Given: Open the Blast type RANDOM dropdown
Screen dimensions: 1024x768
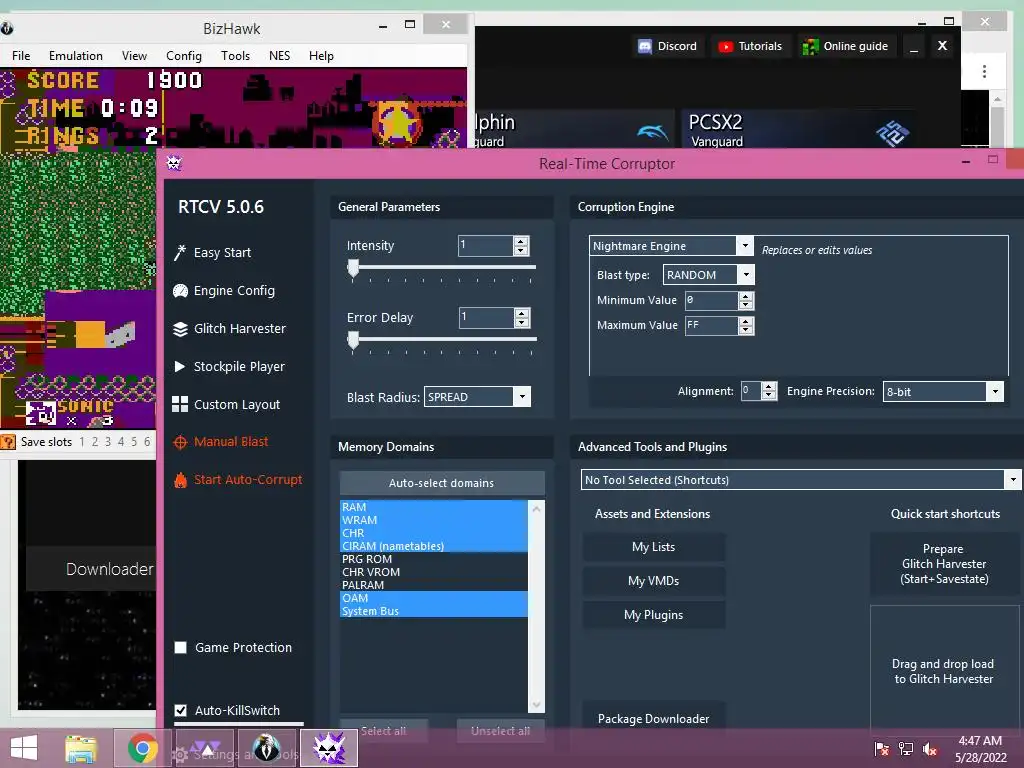Looking at the screenshot, I should click(x=746, y=275).
